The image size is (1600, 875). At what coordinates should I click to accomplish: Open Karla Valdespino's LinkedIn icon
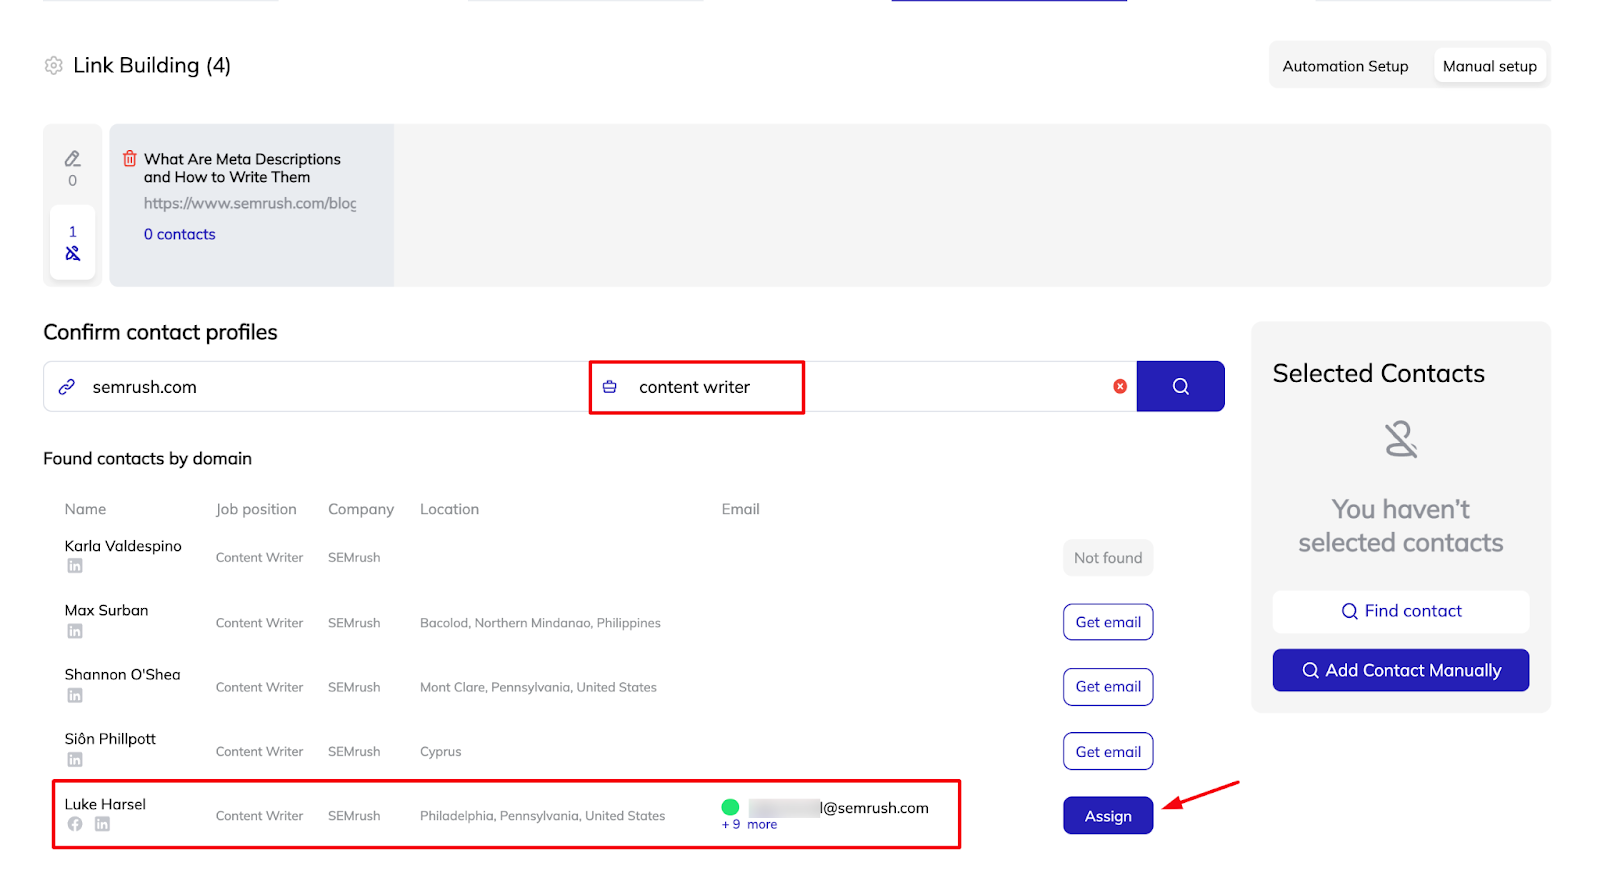click(x=75, y=566)
